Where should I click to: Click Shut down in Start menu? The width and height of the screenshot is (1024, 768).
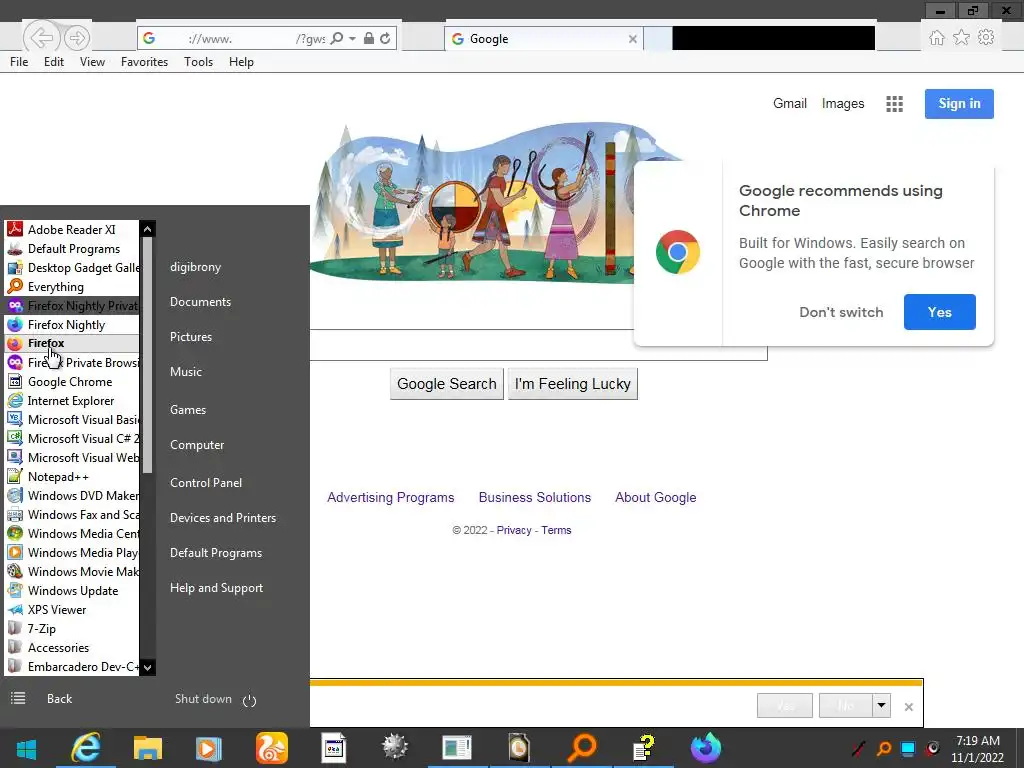[203, 699]
